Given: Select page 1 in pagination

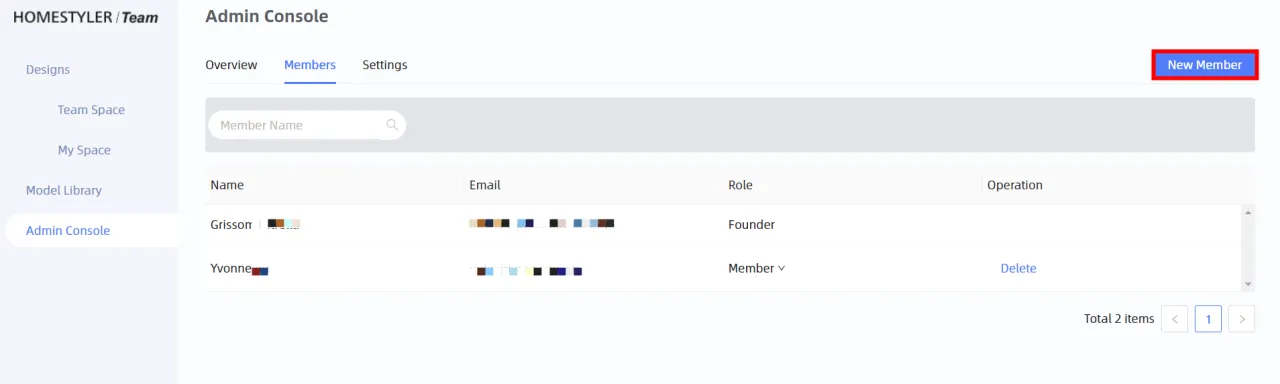Looking at the screenshot, I should pyautogui.click(x=1208, y=319).
